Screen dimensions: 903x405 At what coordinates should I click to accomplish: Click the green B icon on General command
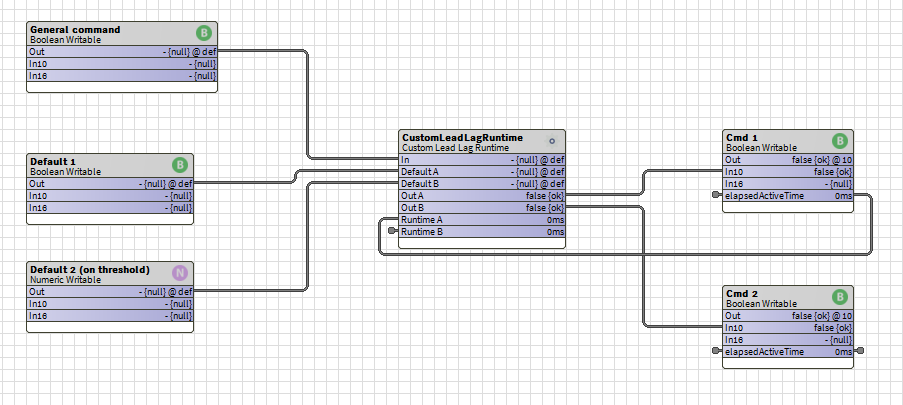pos(204,33)
